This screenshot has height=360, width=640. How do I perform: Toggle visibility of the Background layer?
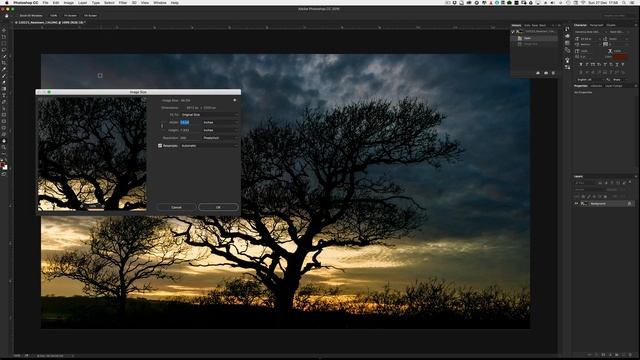576,203
